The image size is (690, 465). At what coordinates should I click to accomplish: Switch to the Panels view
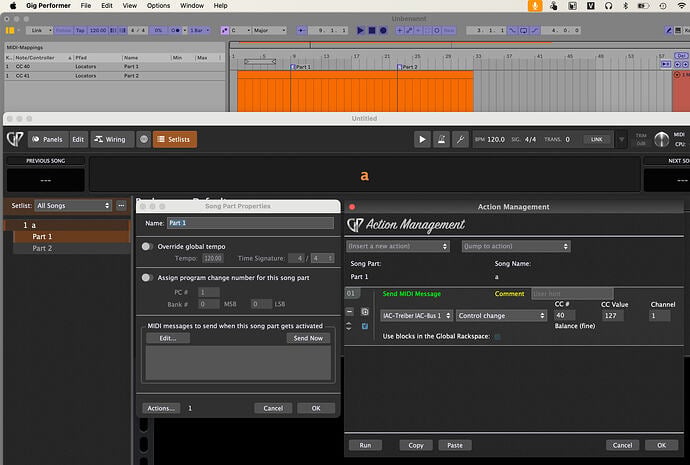(48, 139)
